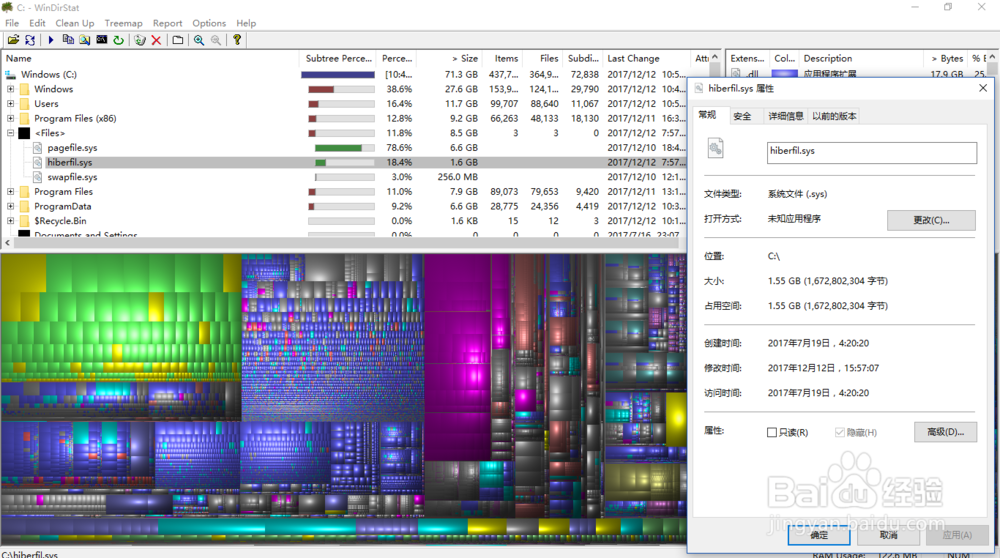Sort by the Size column header

click(448, 58)
